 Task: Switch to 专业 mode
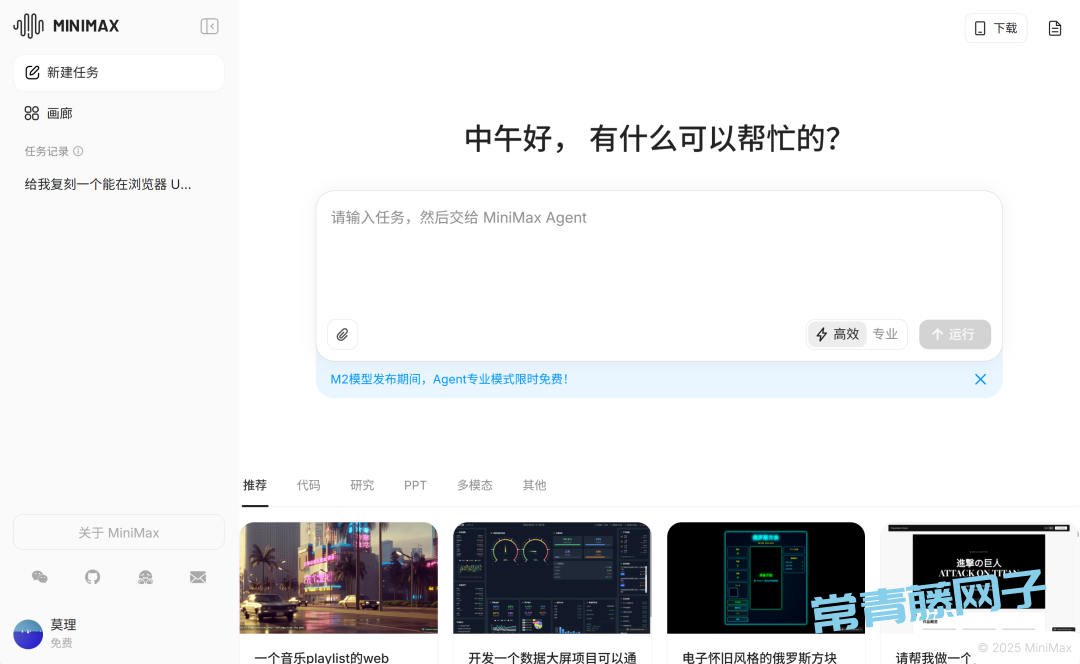click(x=885, y=334)
